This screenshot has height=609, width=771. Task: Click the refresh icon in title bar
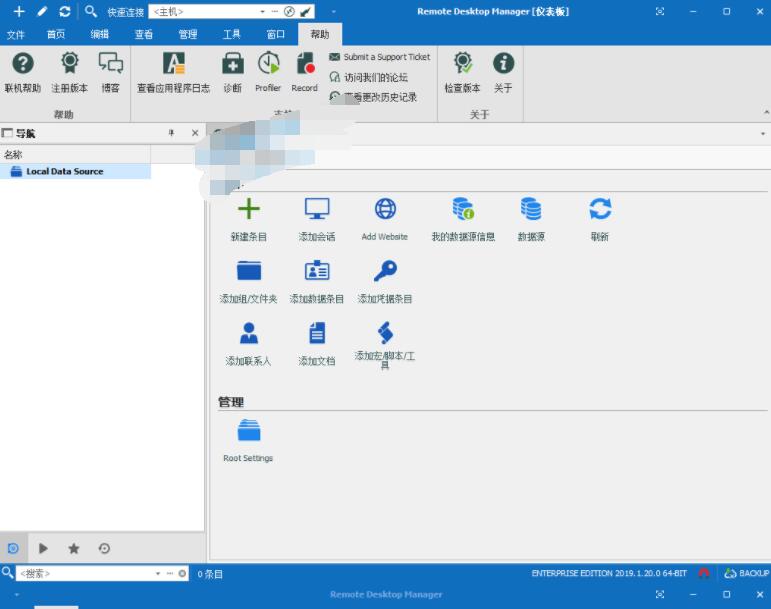pyautogui.click(x=64, y=11)
